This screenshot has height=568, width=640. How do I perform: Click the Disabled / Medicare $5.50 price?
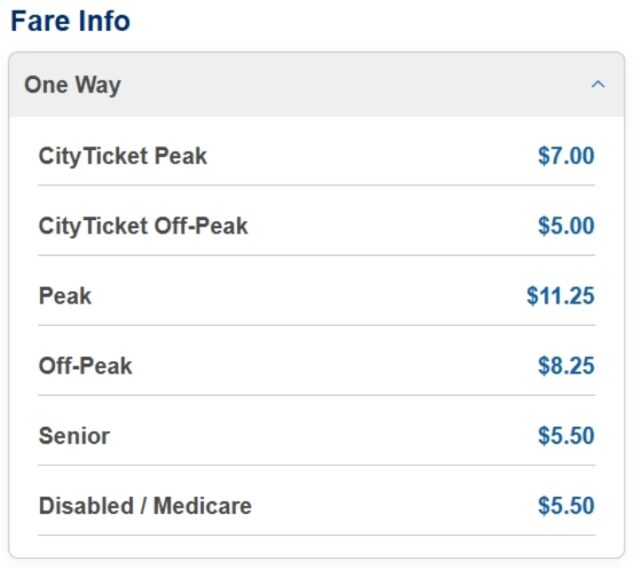pos(566,506)
